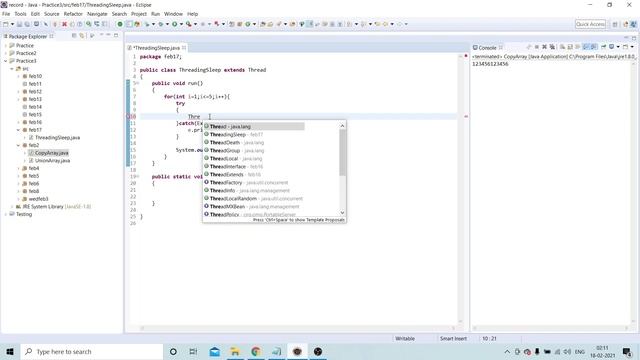
Task: Click the Run External Tools icon
Action: coord(189,24)
